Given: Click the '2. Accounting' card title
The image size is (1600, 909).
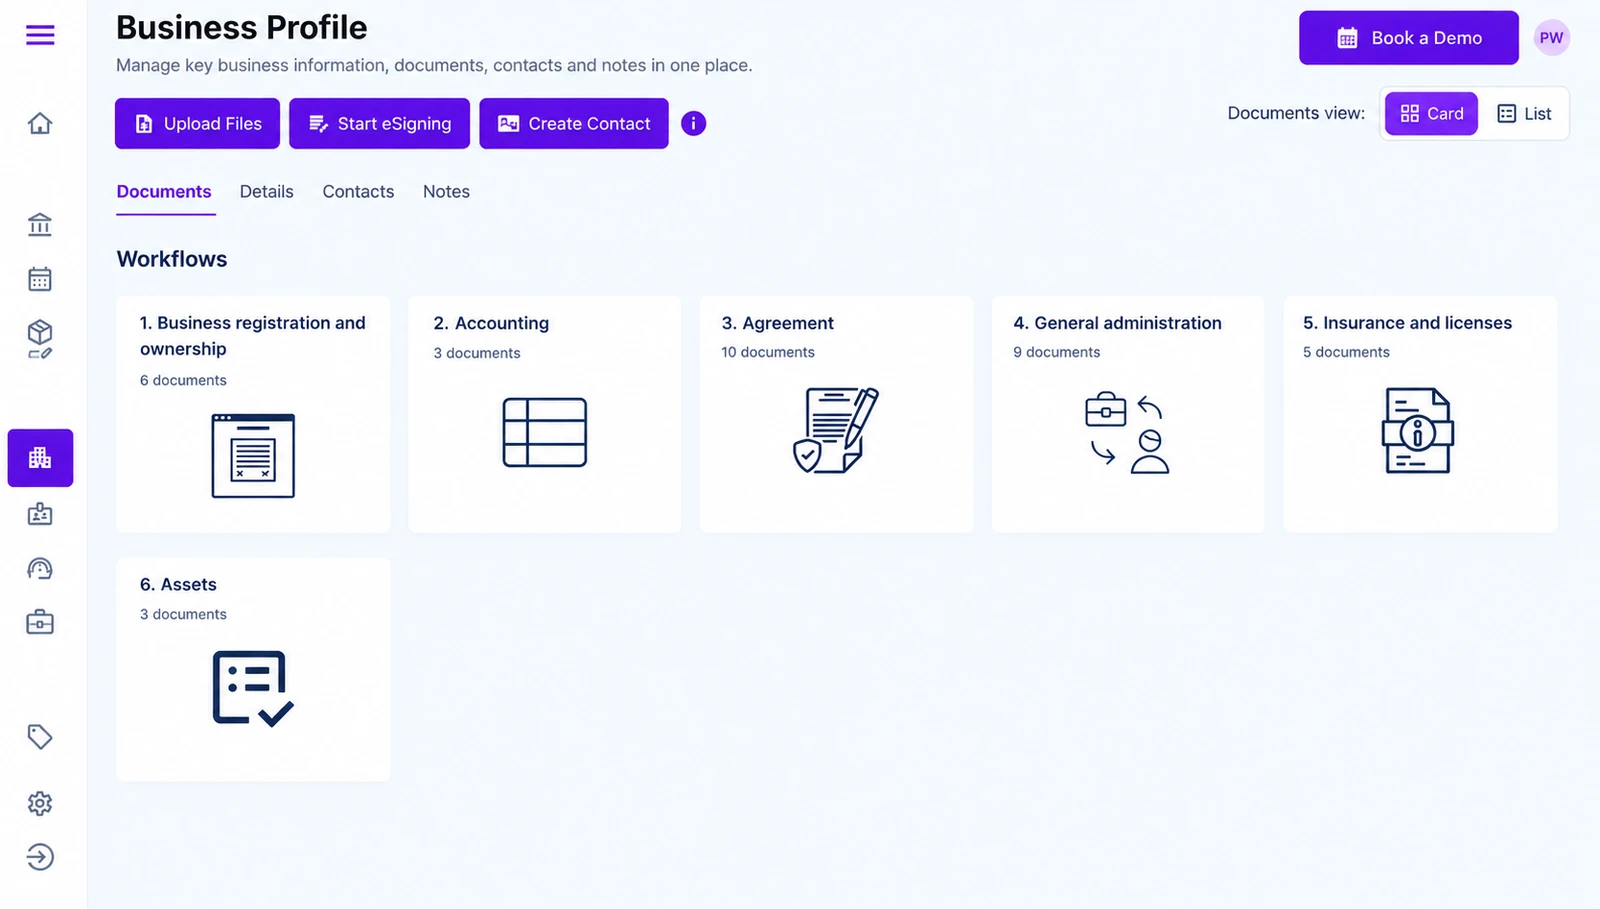Looking at the screenshot, I should (491, 323).
